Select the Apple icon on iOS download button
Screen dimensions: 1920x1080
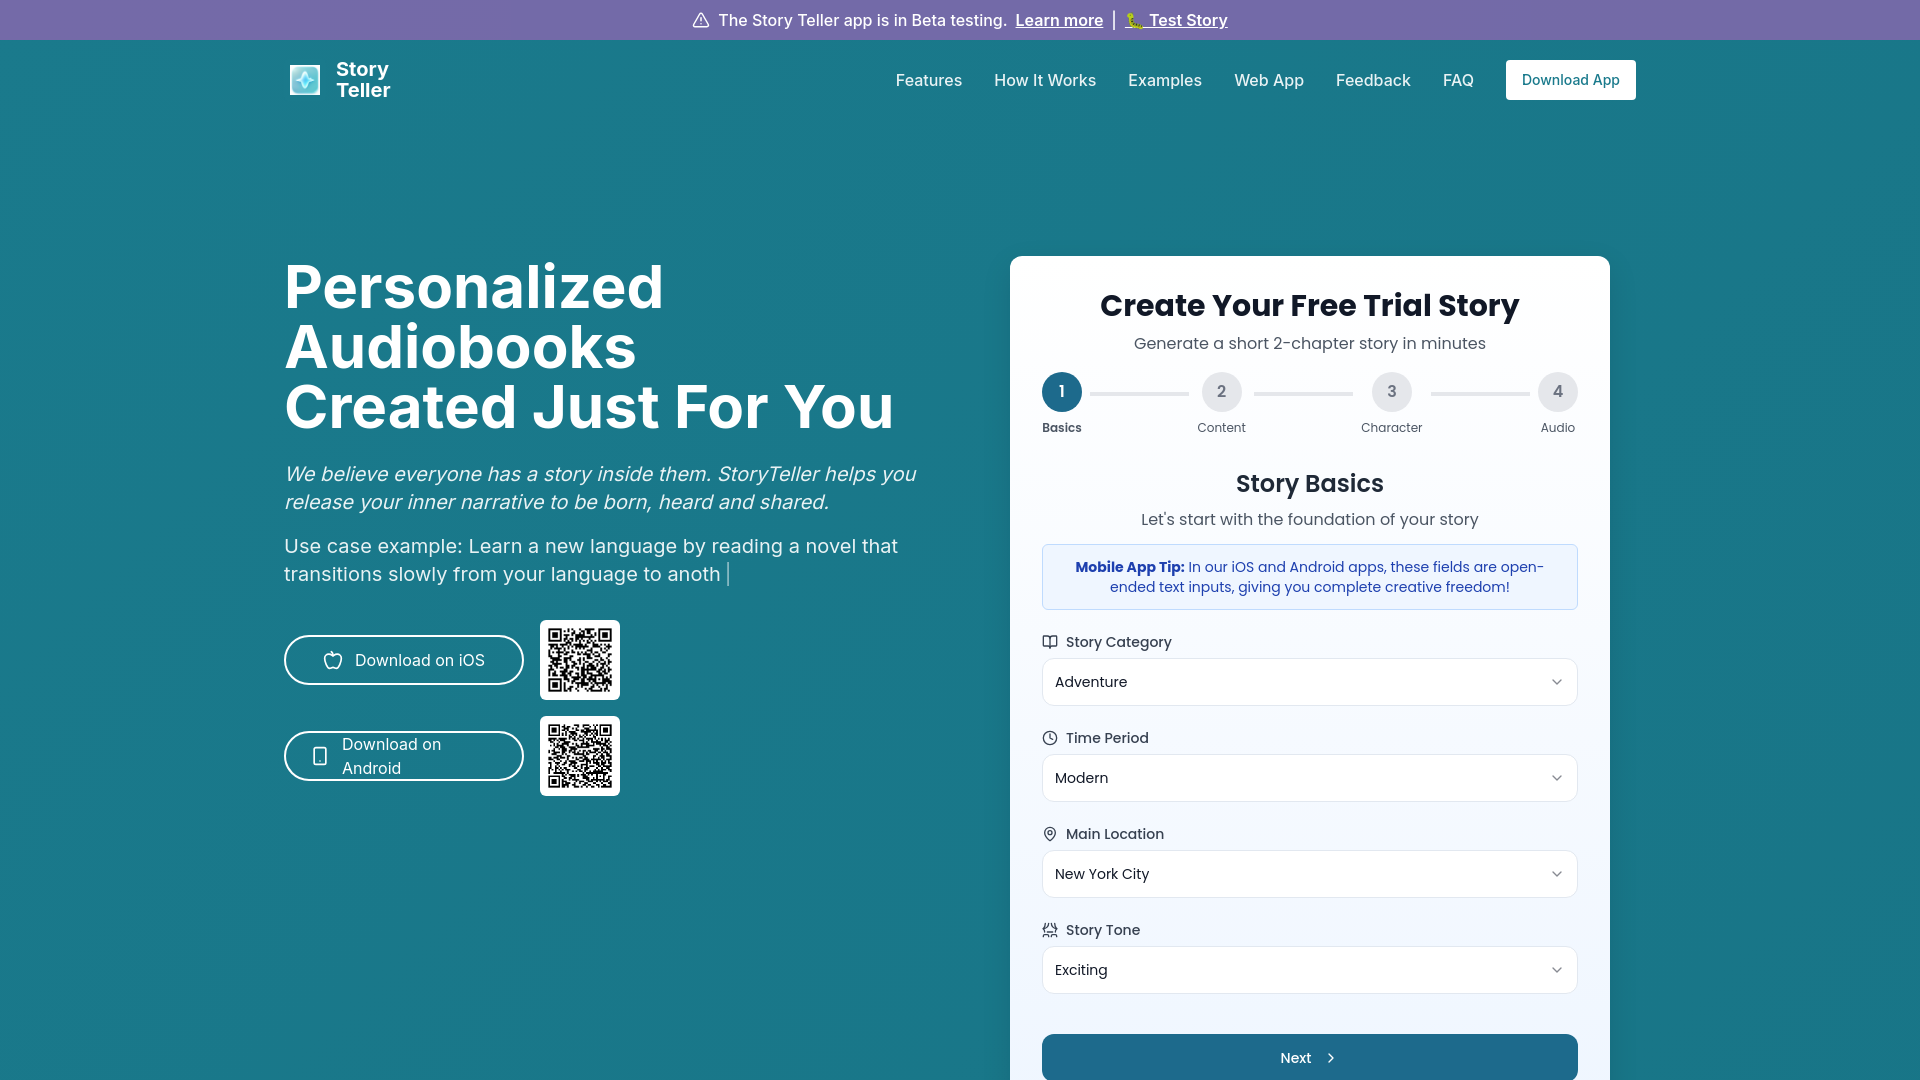(x=332, y=660)
